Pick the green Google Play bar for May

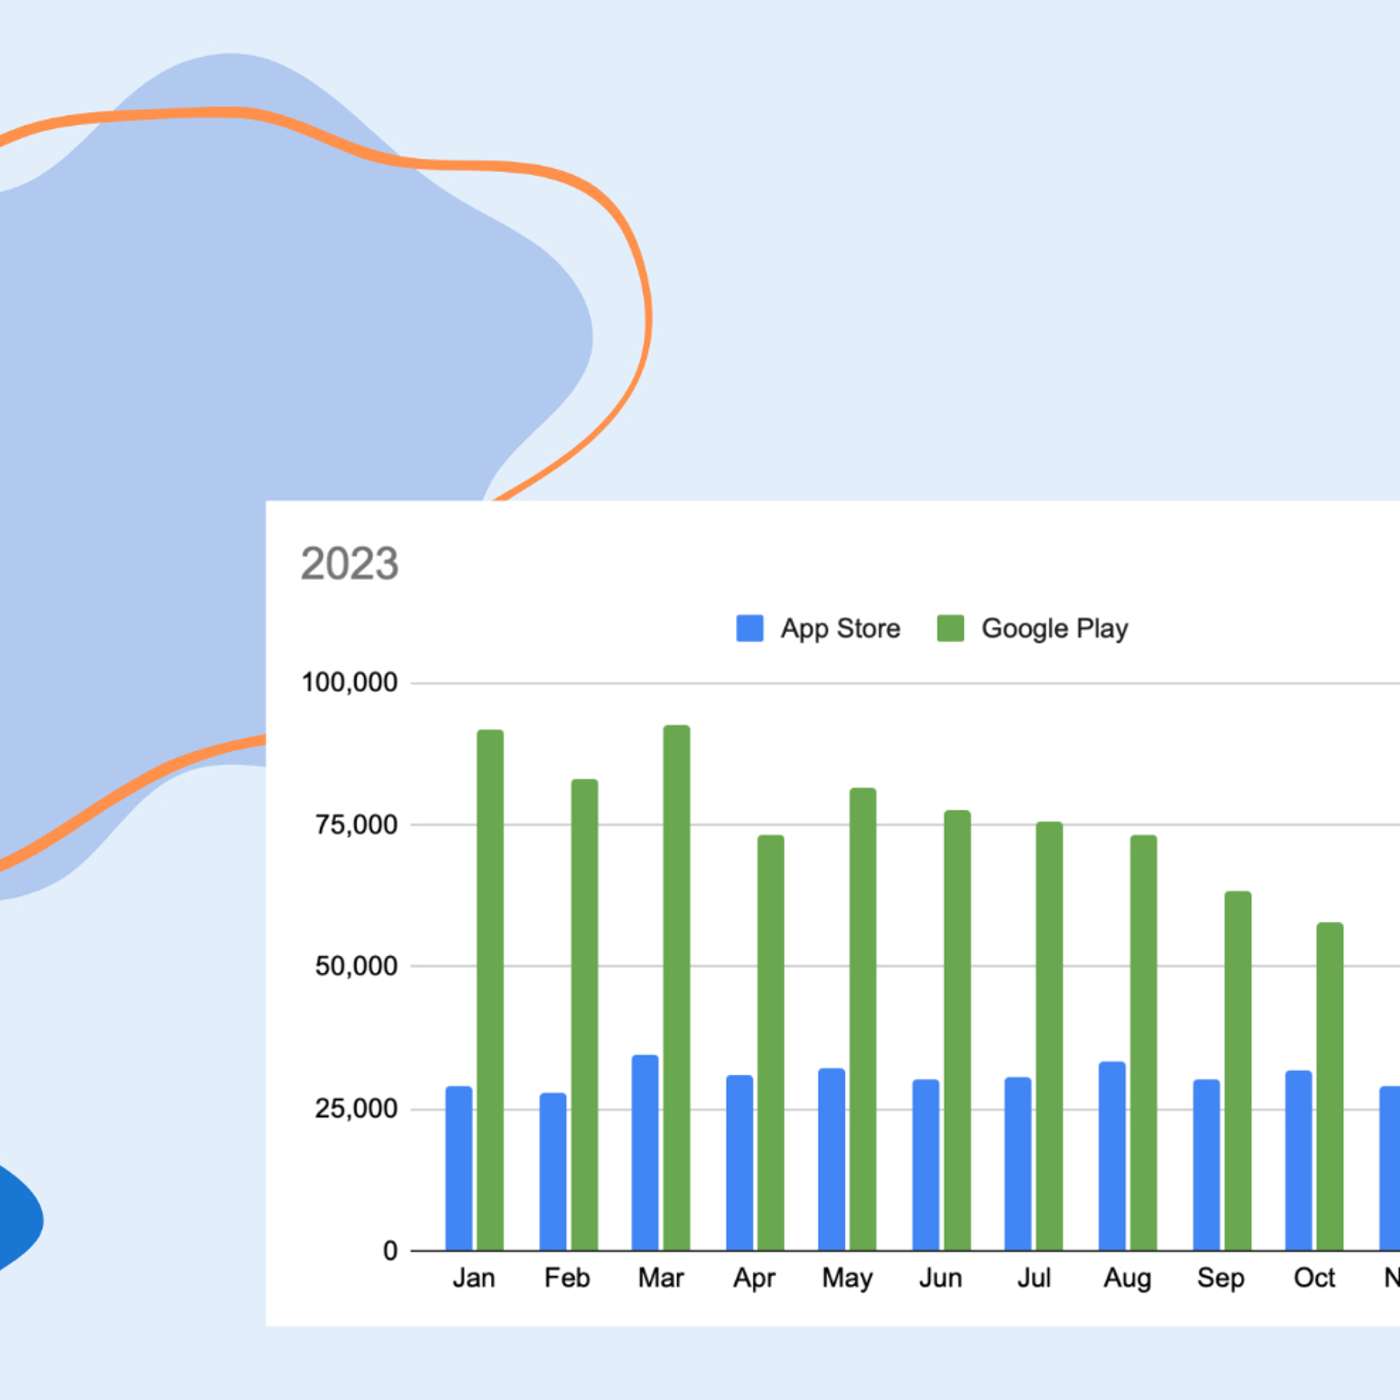click(x=863, y=1019)
